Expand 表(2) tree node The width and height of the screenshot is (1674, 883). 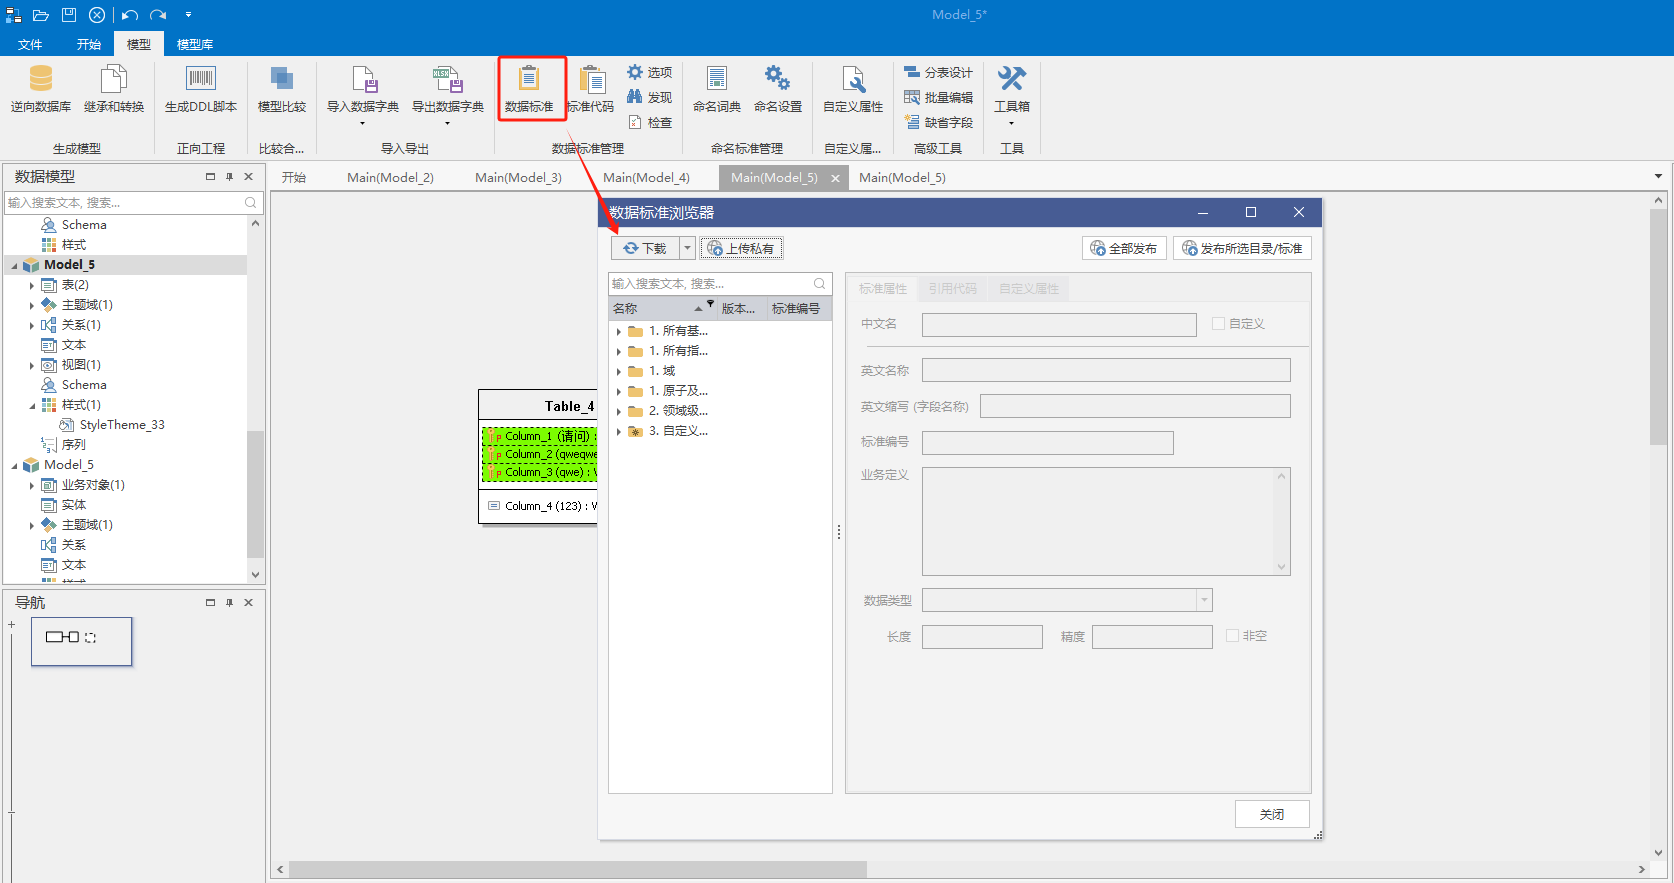click(x=32, y=285)
